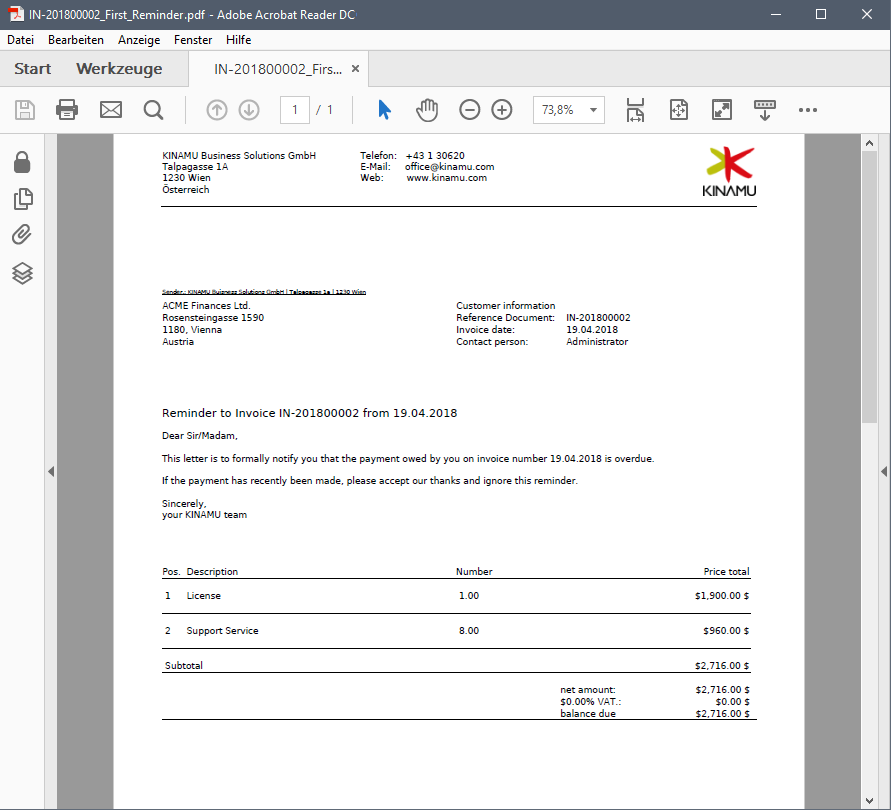
Task: Click the KINAMU logo in the document
Action: click(730, 172)
